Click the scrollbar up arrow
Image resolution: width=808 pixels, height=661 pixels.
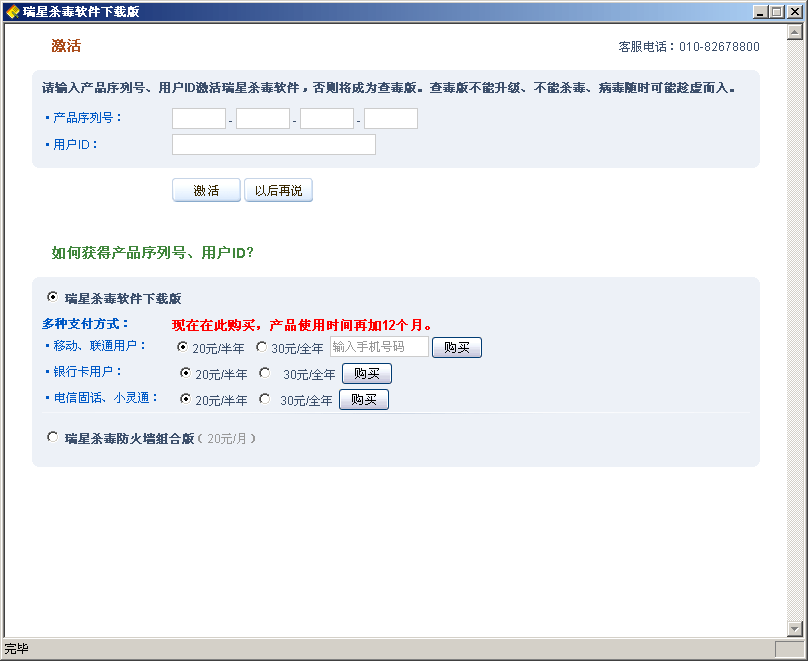point(795,32)
